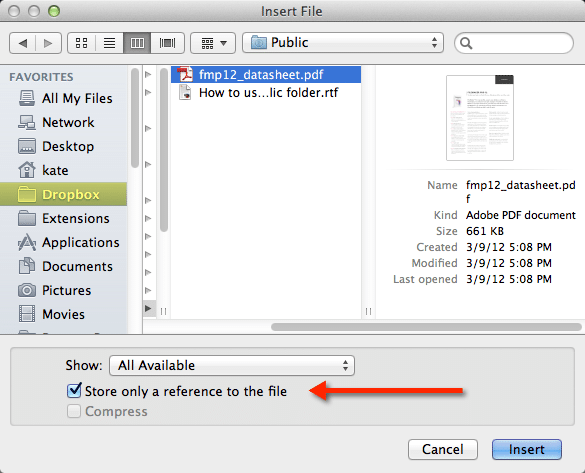Open the item arrangement dropdown
Image resolution: width=585 pixels, height=473 pixels.
(x=213, y=43)
